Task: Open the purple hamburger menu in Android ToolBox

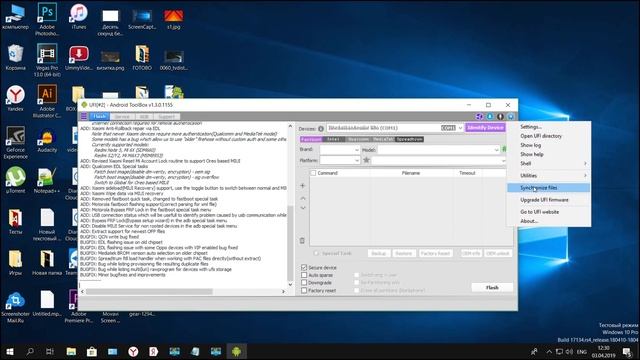Action: click(84, 116)
